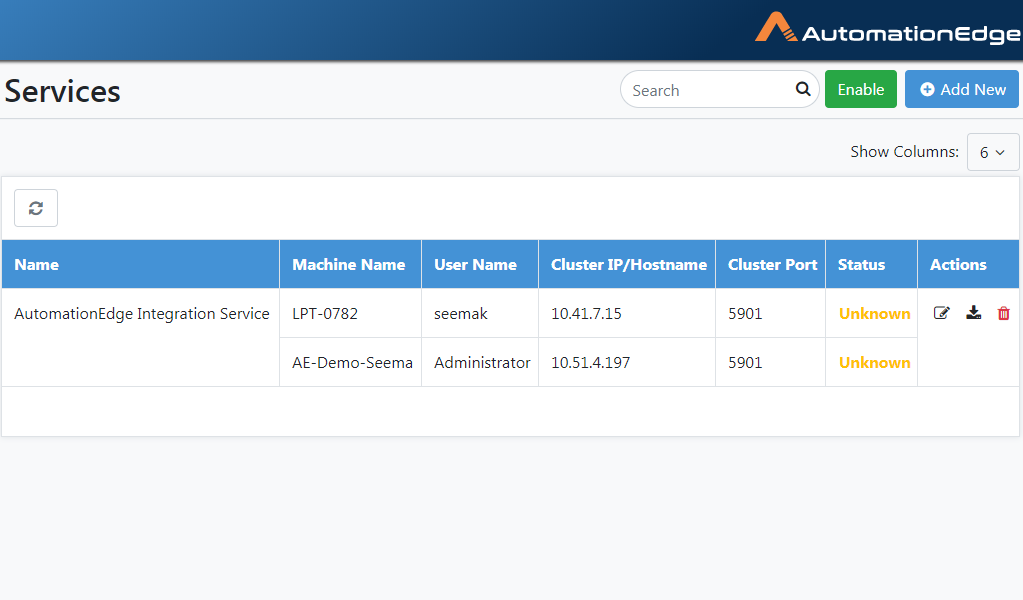Click port 5901 in LPT-0782 row
This screenshot has width=1023, height=600.
coord(745,314)
